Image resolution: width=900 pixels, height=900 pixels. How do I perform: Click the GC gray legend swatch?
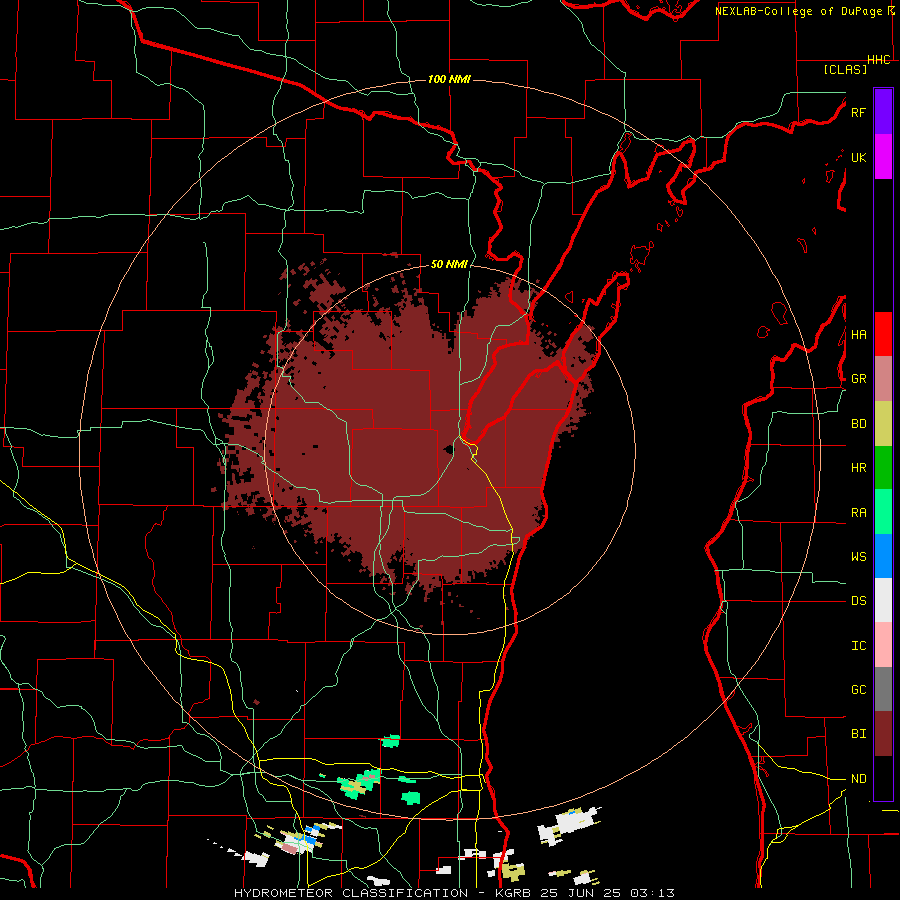pyautogui.click(x=883, y=689)
